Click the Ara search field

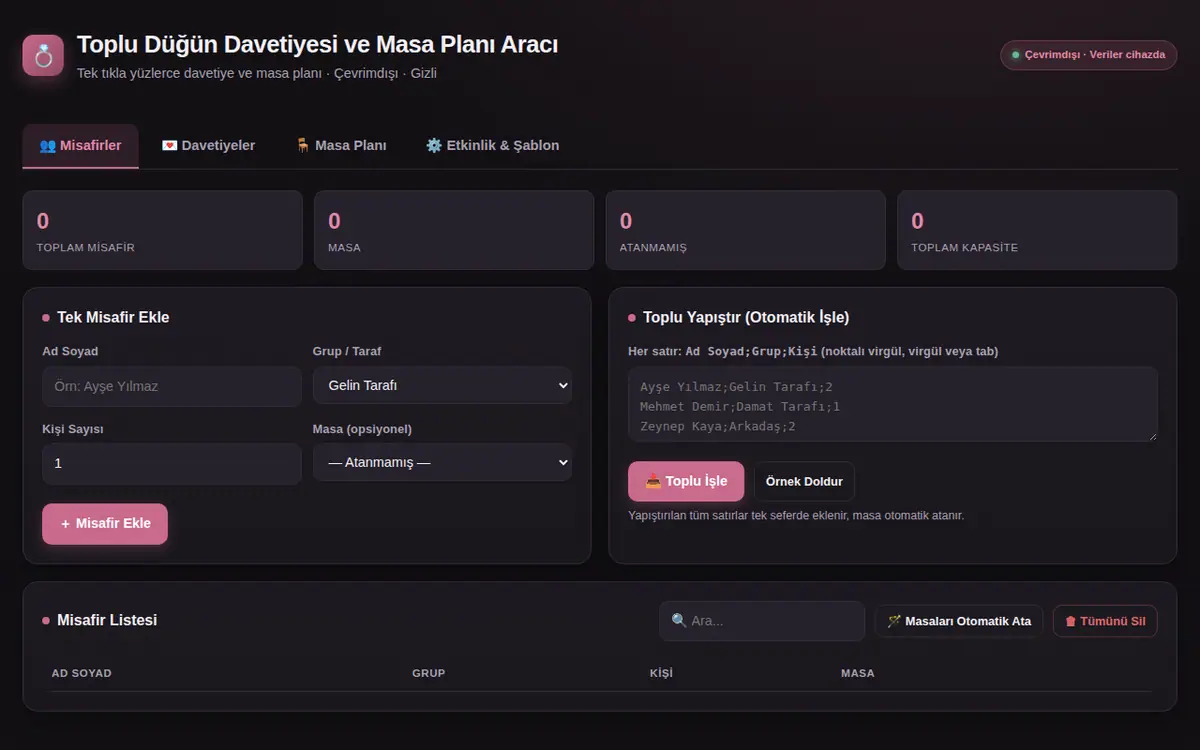(762, 621)
